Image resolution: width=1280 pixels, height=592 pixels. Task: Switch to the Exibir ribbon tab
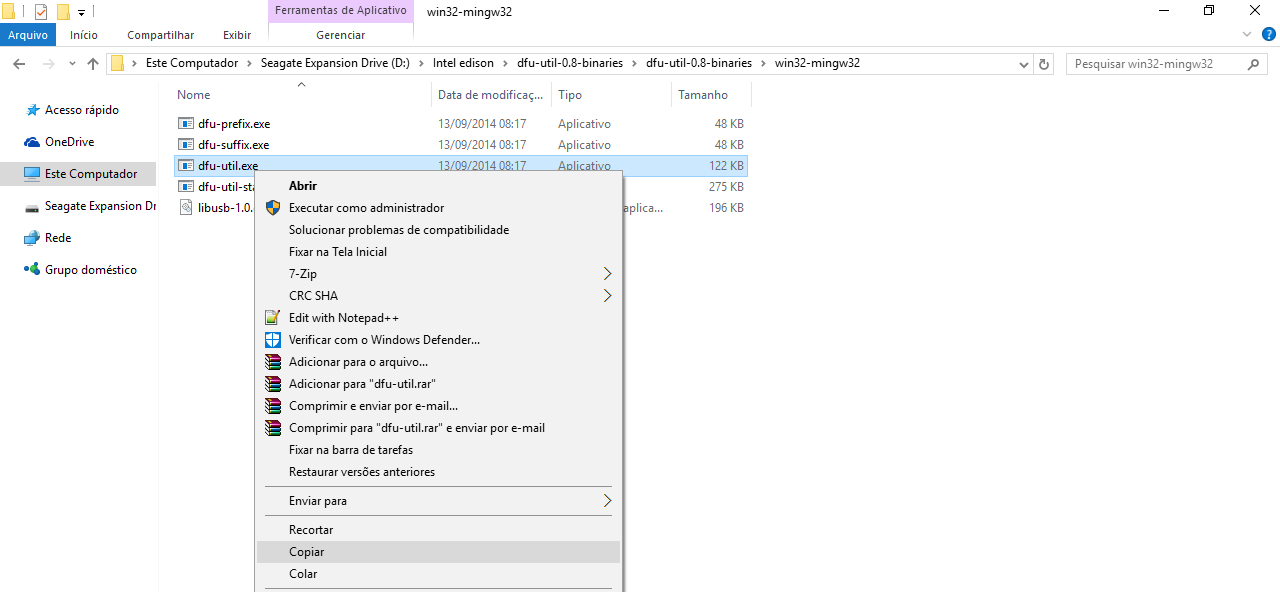coord(237,35)
